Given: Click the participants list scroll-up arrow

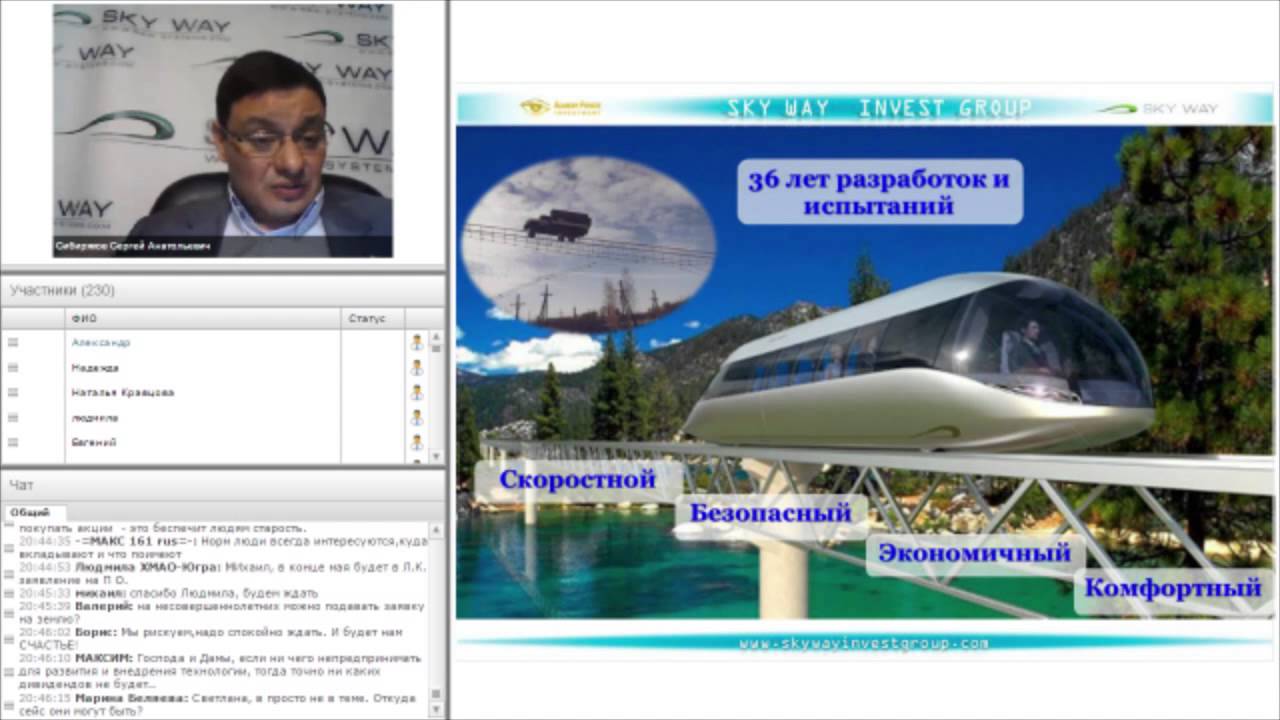Looking at the screenshot, I should pos(436,337).
